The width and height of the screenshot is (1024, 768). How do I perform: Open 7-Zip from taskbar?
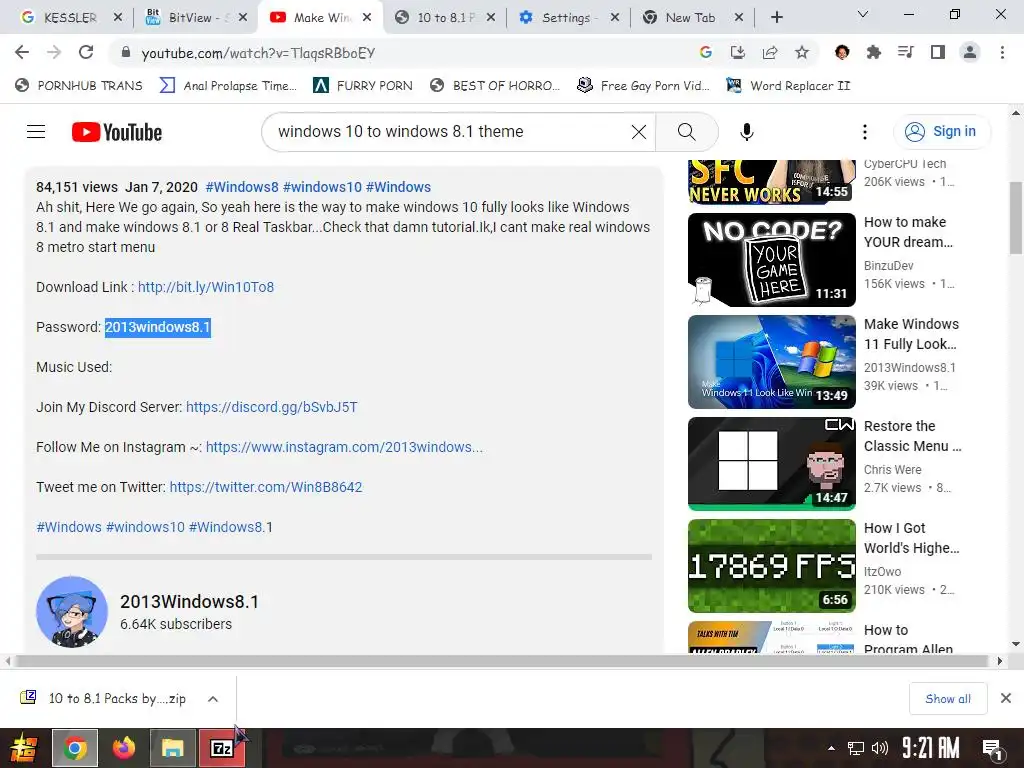(x=221, y=748)
